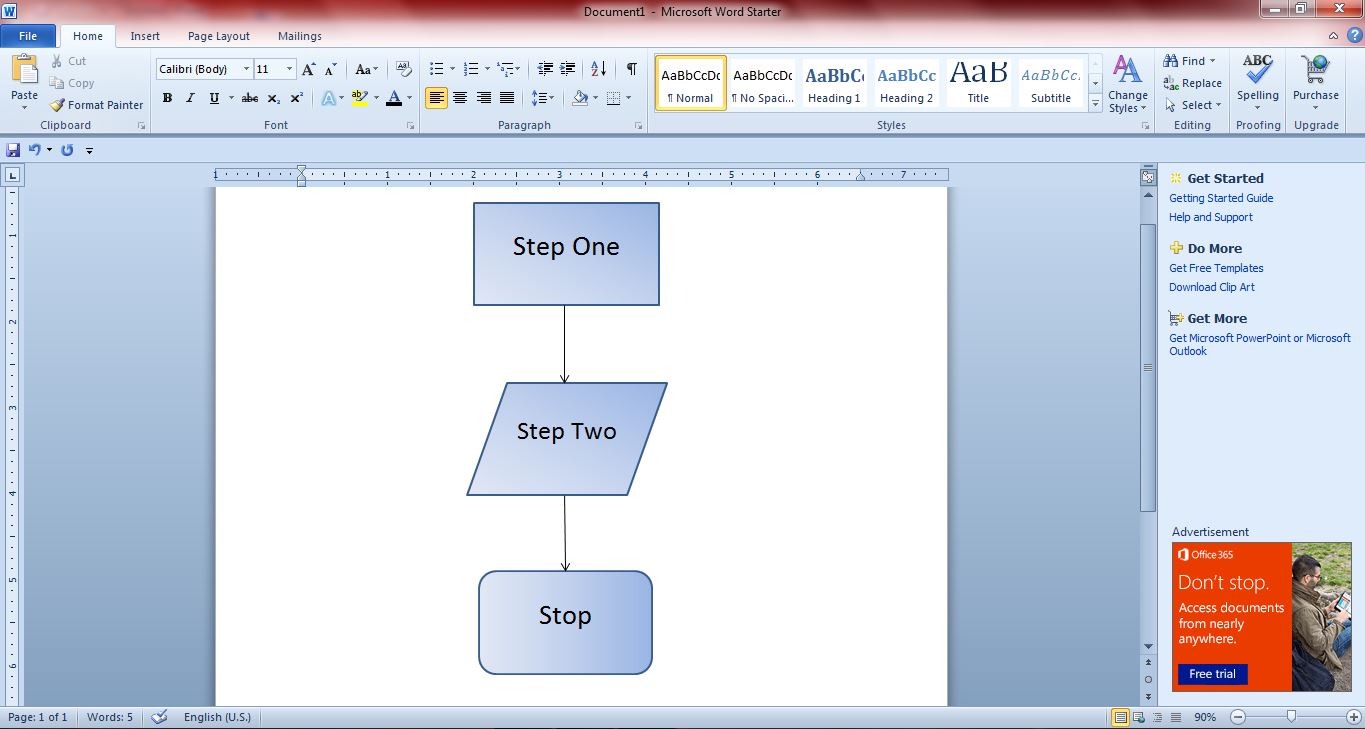Image resolution: width=1365 pixels, height=729 pixels.
Task: Select the Format Painter tool
Action: pos(96,104)
